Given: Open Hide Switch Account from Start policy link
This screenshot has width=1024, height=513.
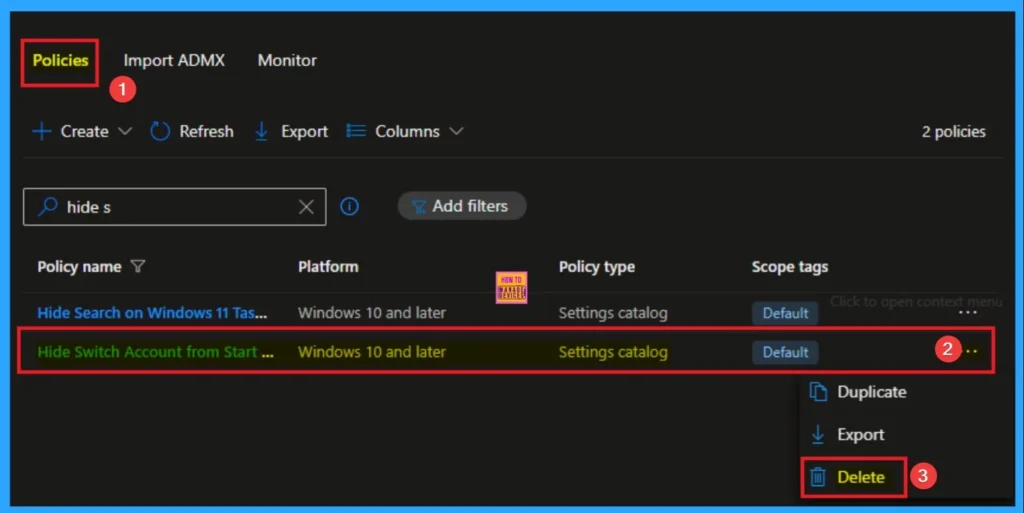Looking at the screenshot, I should [x=155, y=352].
